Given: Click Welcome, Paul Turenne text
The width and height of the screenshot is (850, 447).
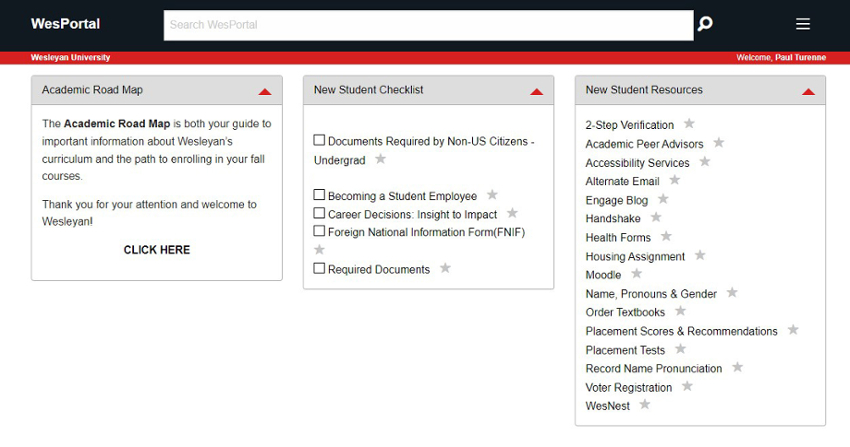Looking at the screenshot, I should click(781, 57).
